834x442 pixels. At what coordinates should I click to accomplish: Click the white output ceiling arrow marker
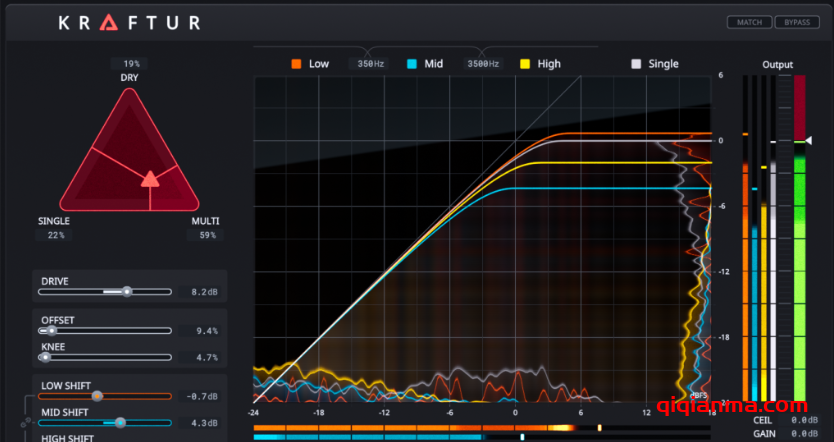808,140
